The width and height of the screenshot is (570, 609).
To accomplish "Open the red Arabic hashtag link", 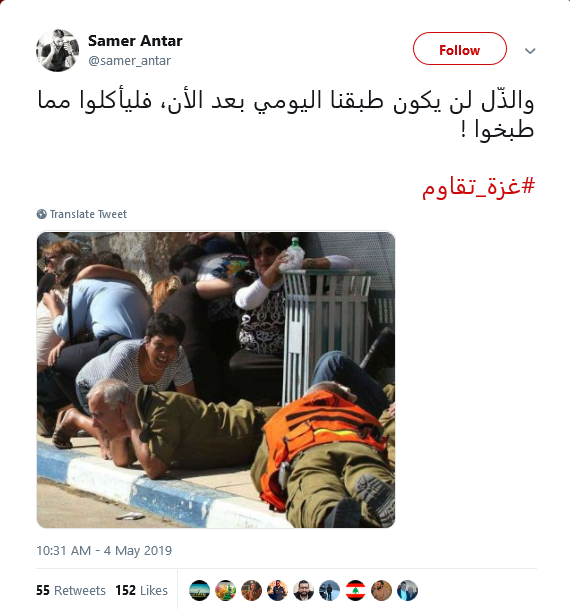I will [x=478, y=187].
